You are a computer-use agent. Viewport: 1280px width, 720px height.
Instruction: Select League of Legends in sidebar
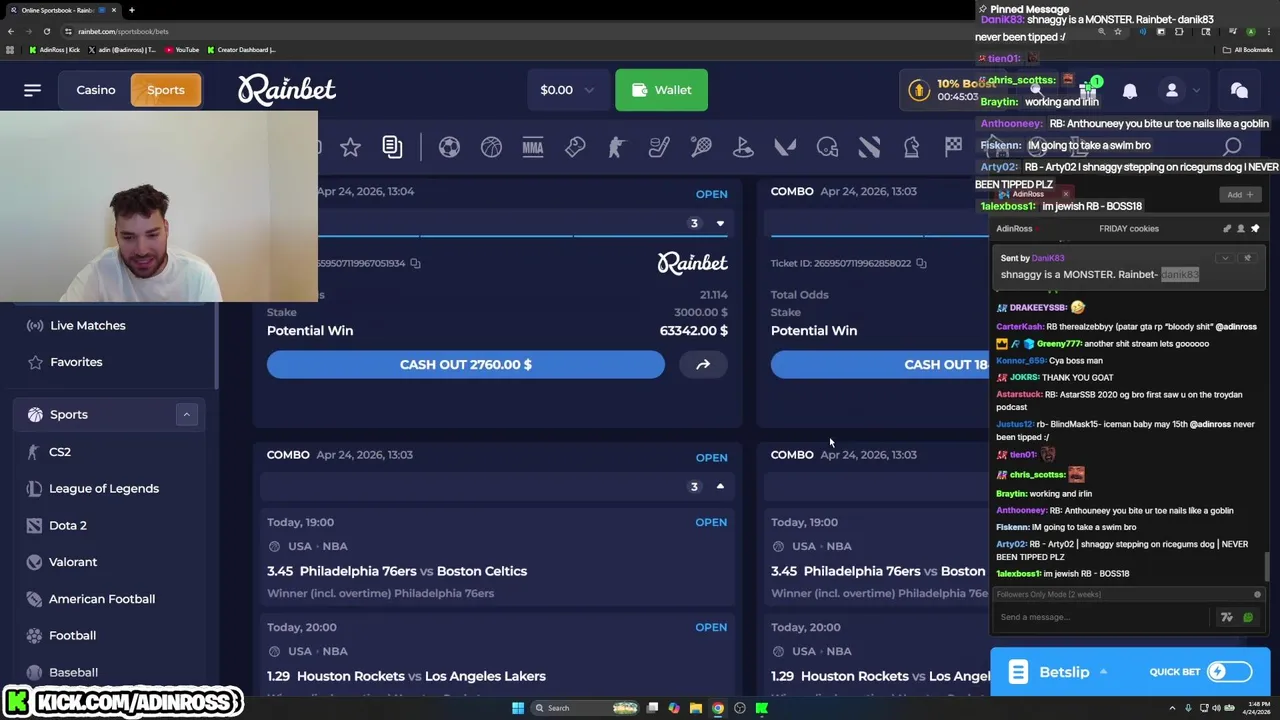coord(104,489)
